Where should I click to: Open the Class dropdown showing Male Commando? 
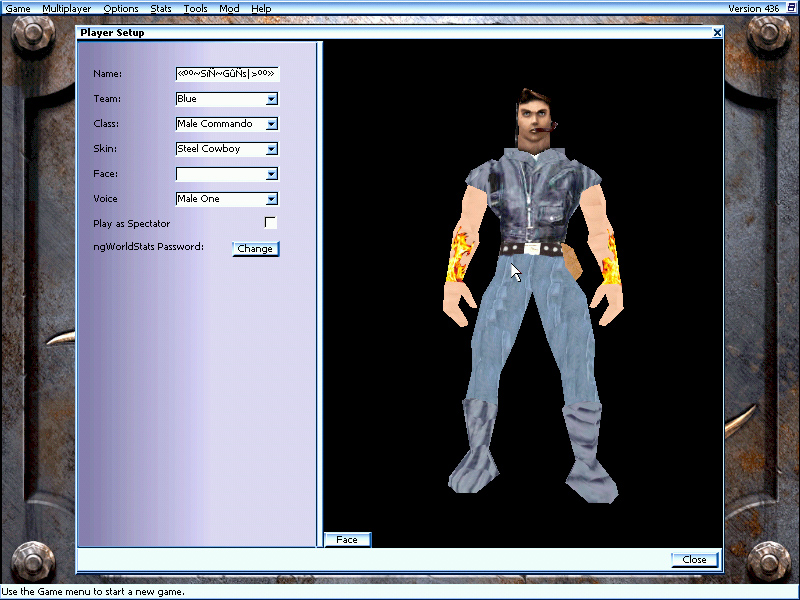(x=271, y=123)
